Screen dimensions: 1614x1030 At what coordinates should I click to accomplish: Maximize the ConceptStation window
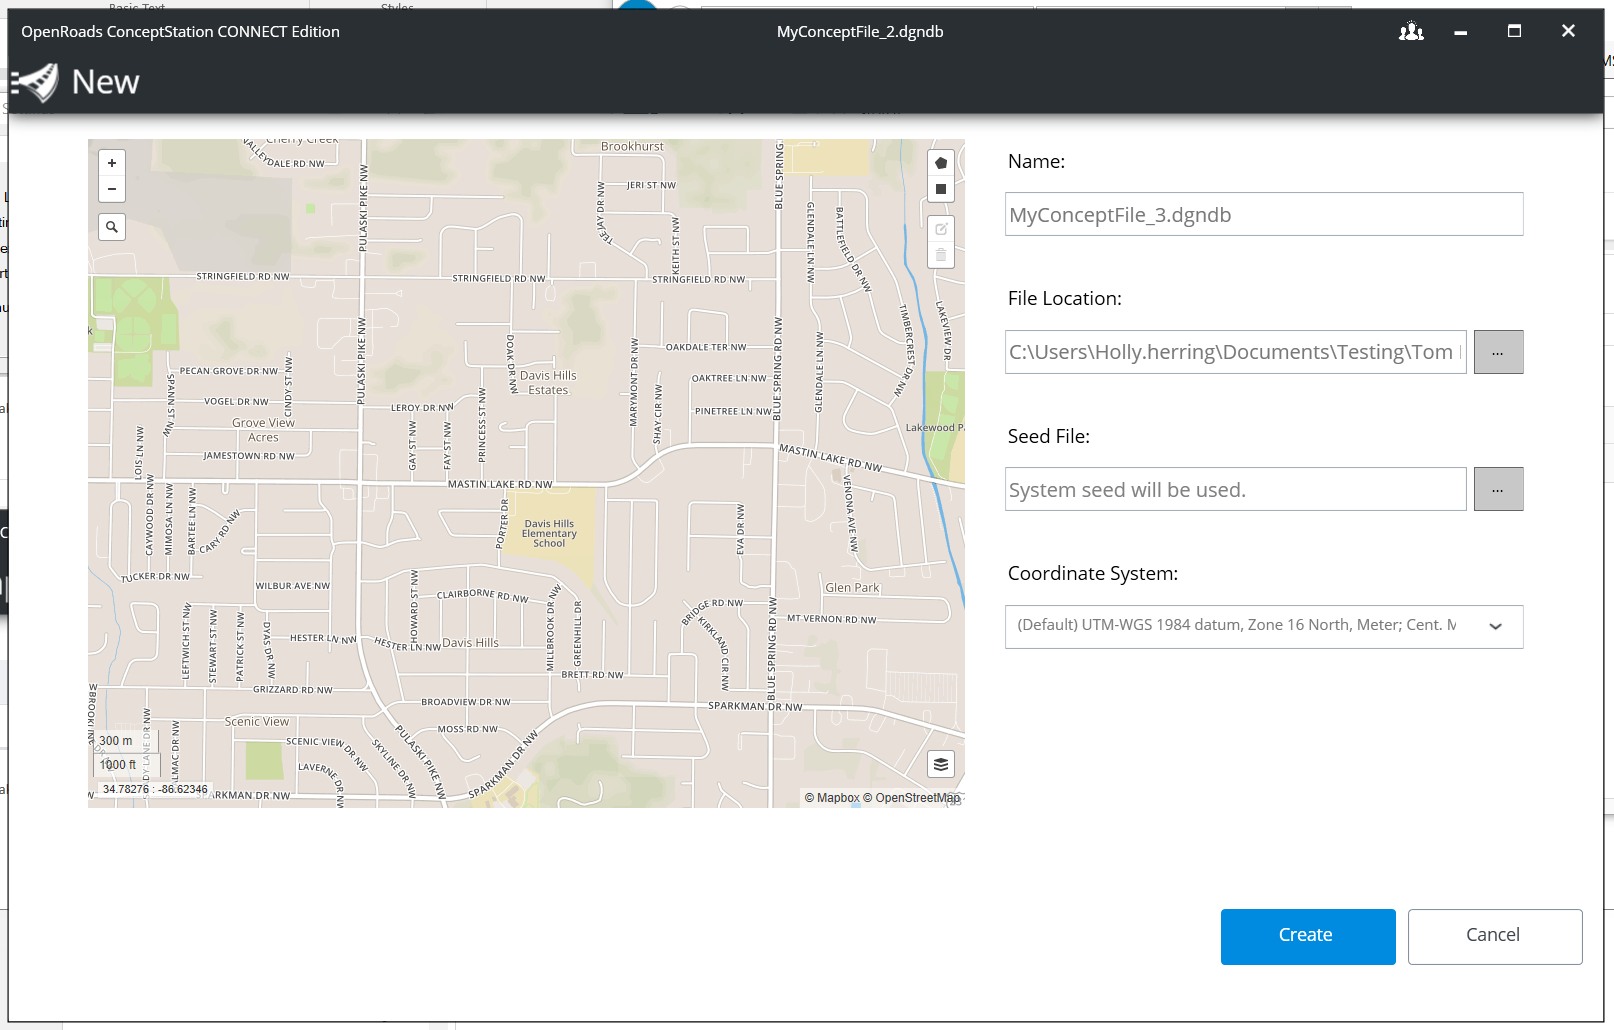pyautogui.click(x=1514, y=32)
